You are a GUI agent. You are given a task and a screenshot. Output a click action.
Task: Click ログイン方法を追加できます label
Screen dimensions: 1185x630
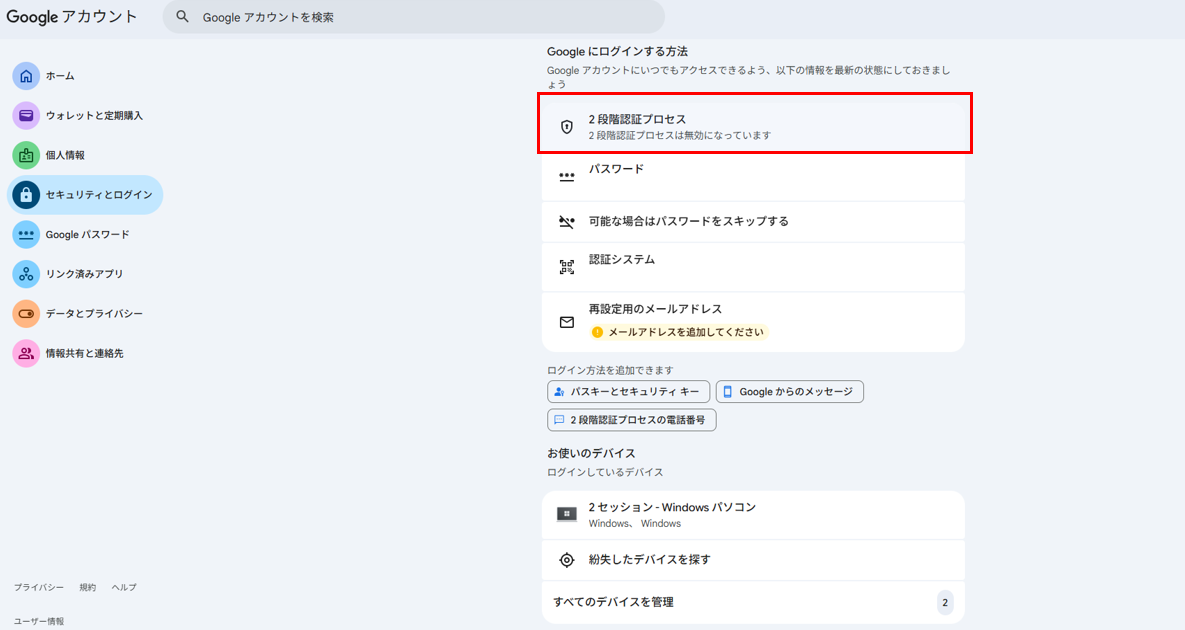coord(610,370)
